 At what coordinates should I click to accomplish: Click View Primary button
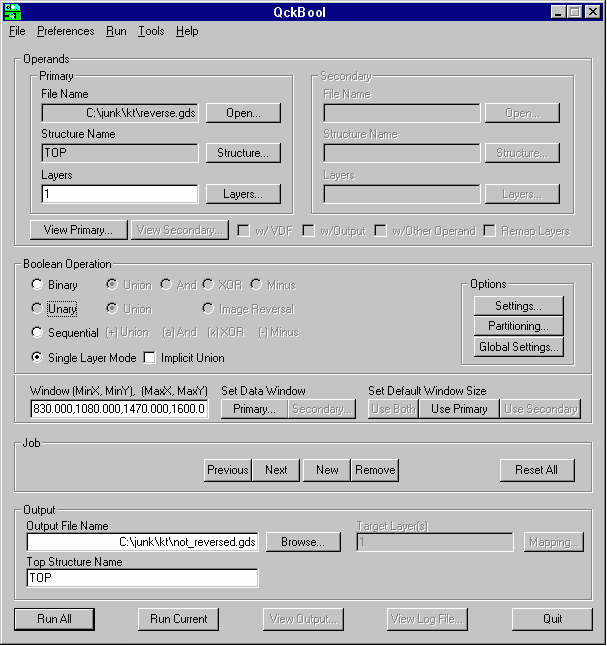pos(71,231)
